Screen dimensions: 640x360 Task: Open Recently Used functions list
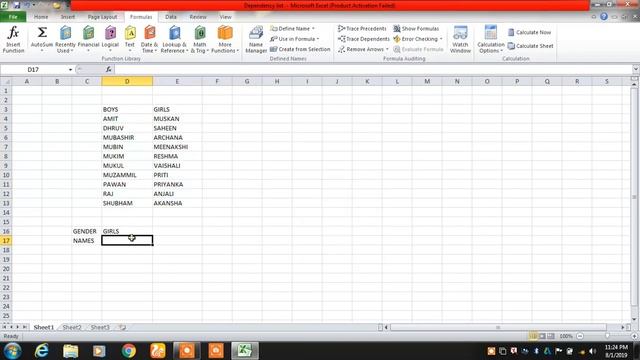click(65, 39)
